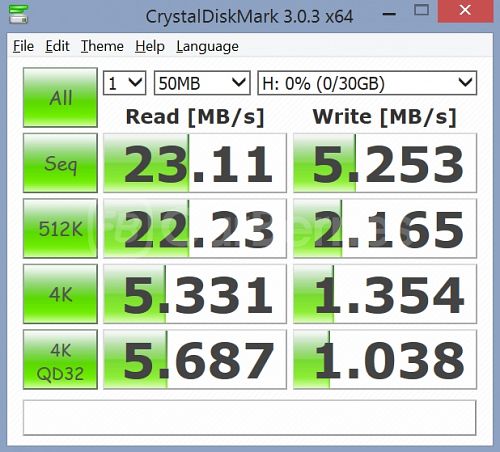This screenshot has height=452, width=500.
Task: Close the CrystalDiskMark window
Action: click(465, 10)
